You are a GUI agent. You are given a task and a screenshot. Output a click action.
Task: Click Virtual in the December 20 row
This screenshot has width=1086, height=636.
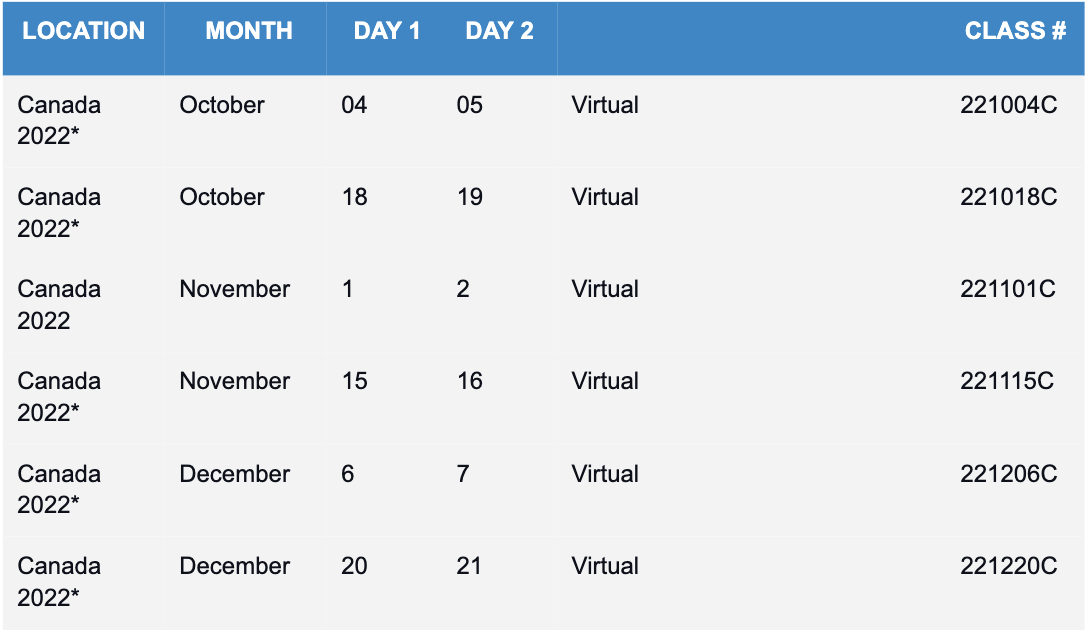click(605, 566)
